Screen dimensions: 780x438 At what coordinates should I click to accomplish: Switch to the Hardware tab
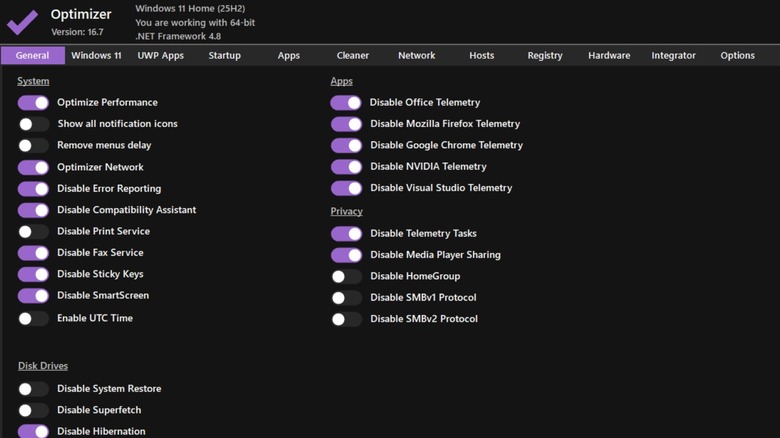pyautogui.click(x=609, y=55)
